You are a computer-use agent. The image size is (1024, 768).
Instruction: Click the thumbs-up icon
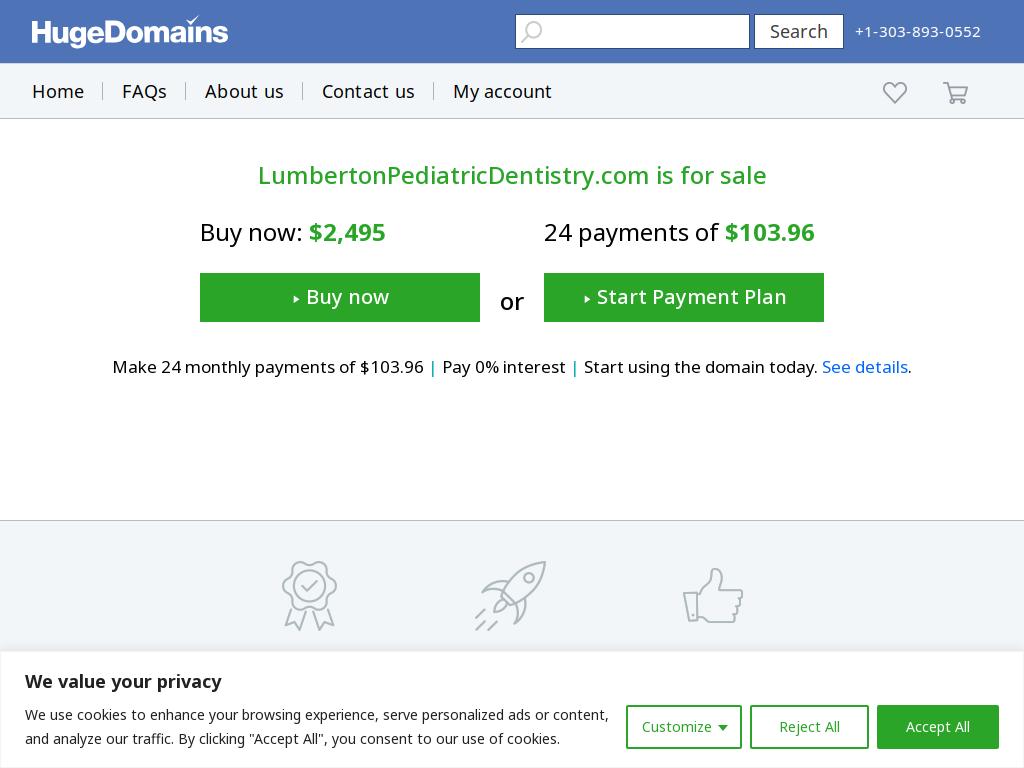click(x=712, y=596)
